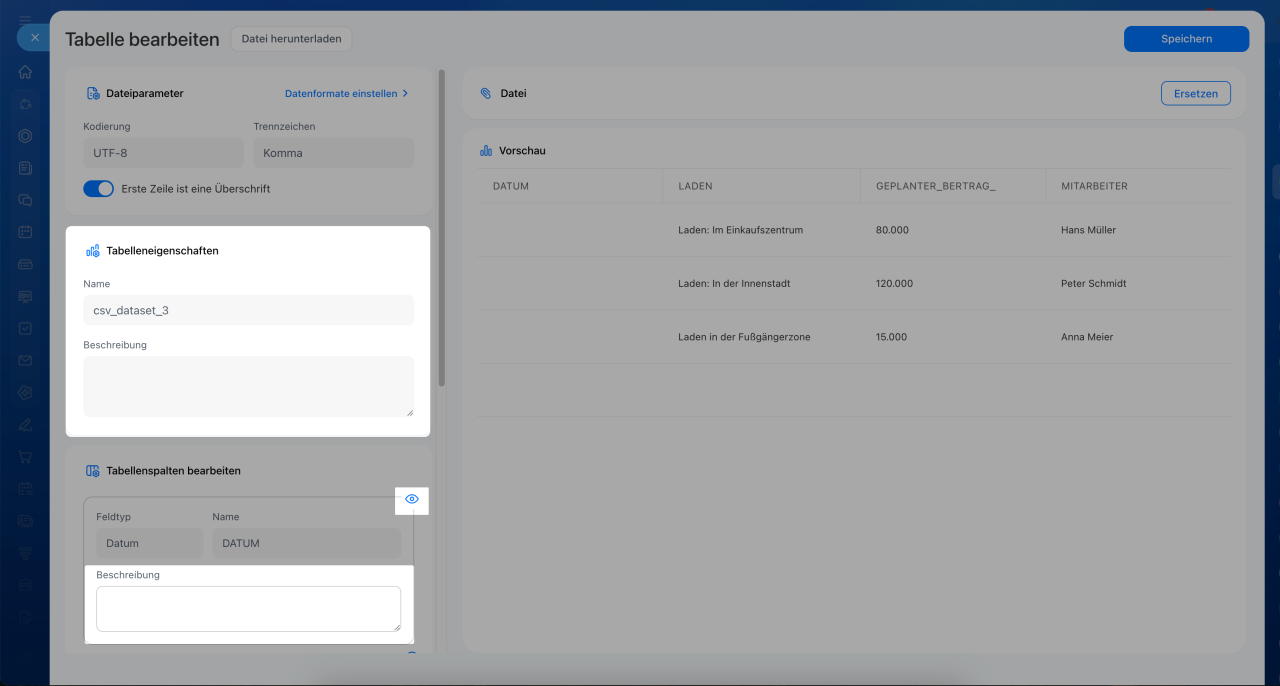Image resolution: width=1280 pixels, height=686 pixels.
Task: Click chevron next to Datenformate einstellen
Action: (405, 93)
